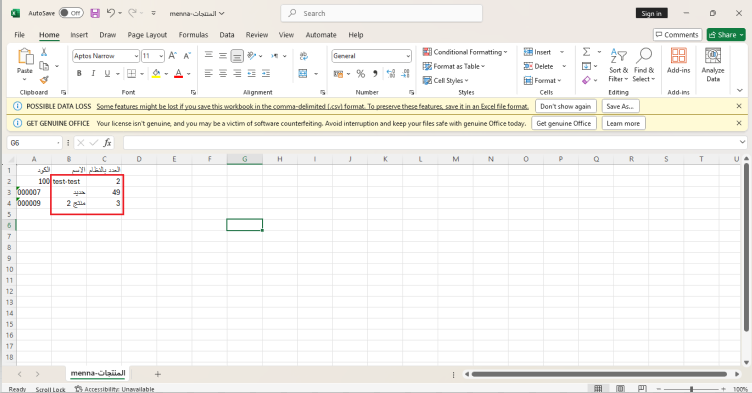Switch to the Formulas tab
The image size is (752, 393).
[193, 35]
